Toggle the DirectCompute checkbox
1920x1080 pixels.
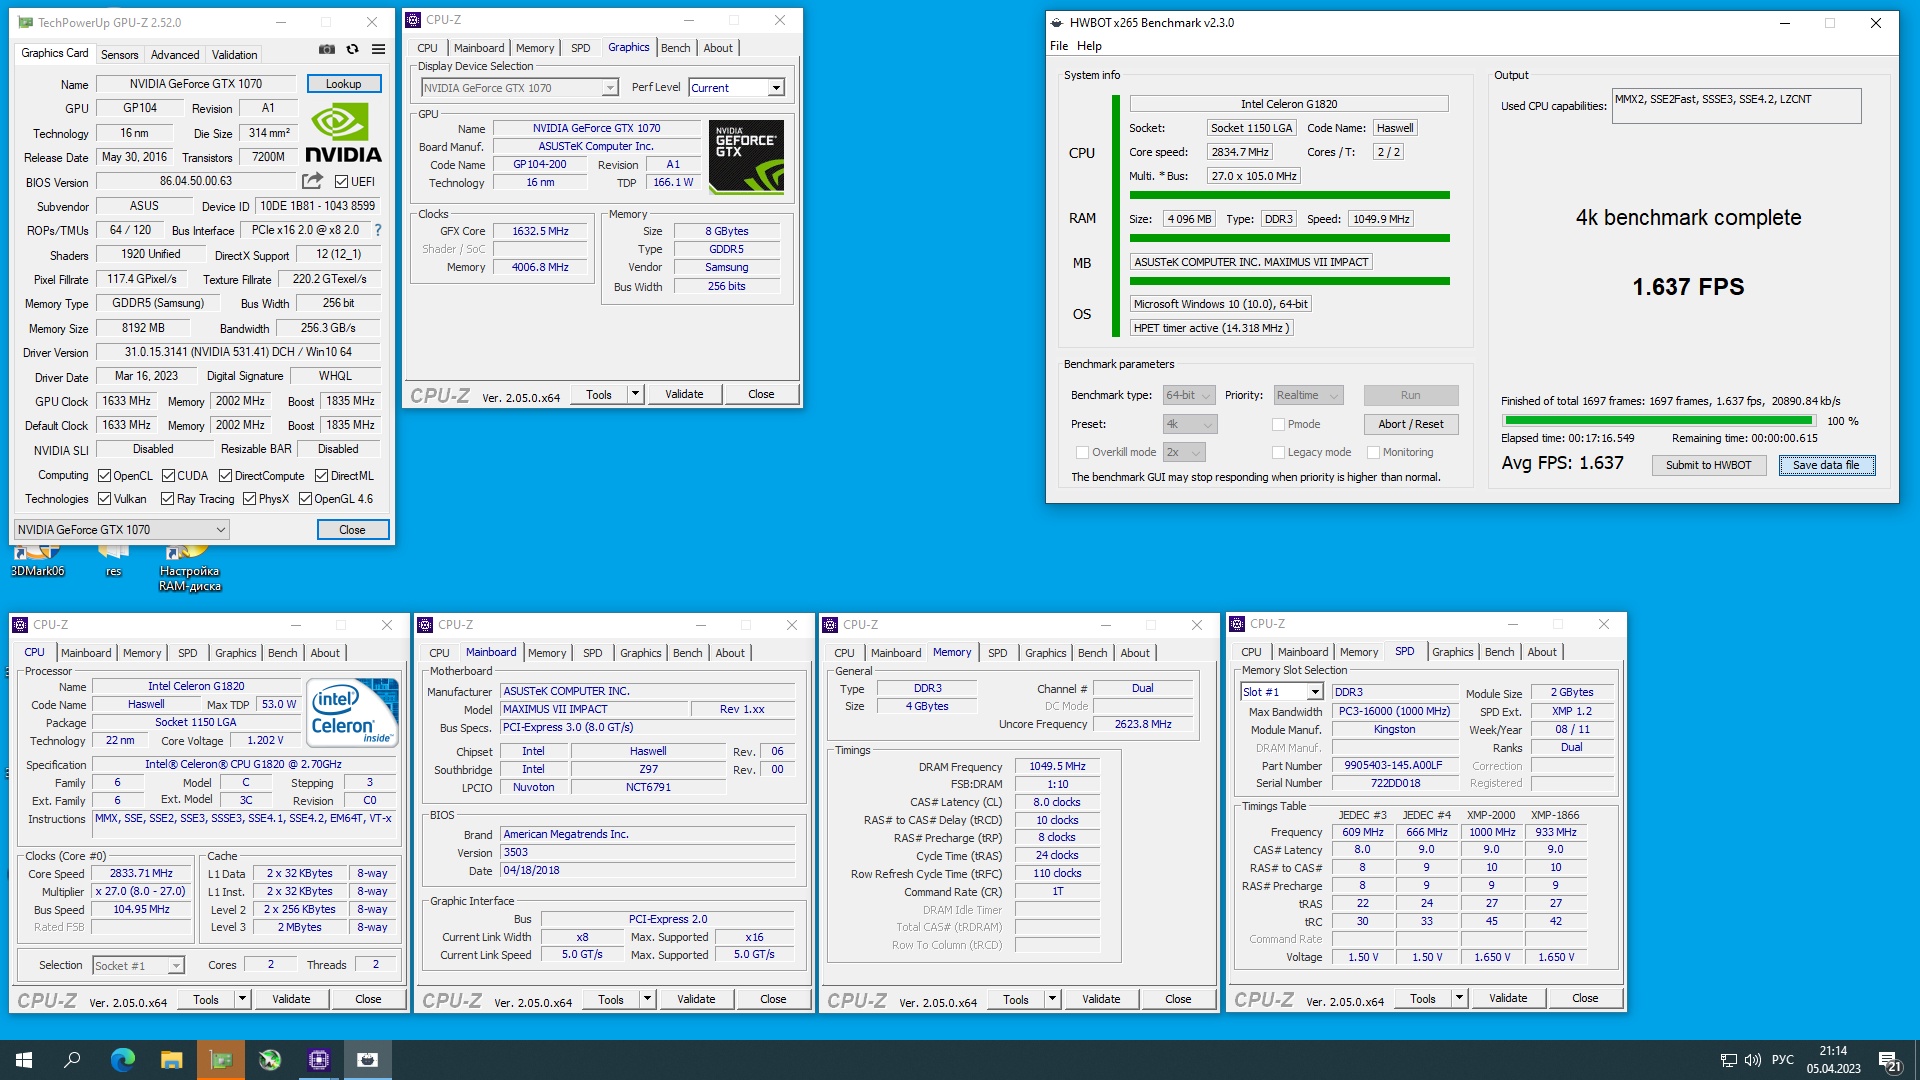pyautogui.click(x=225, y=476)
